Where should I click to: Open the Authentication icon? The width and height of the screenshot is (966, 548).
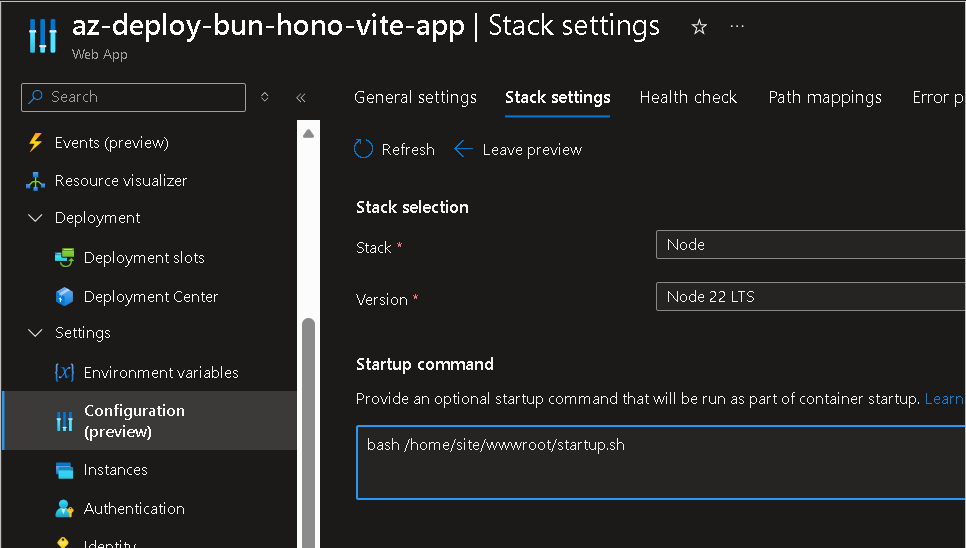point(65,509)
